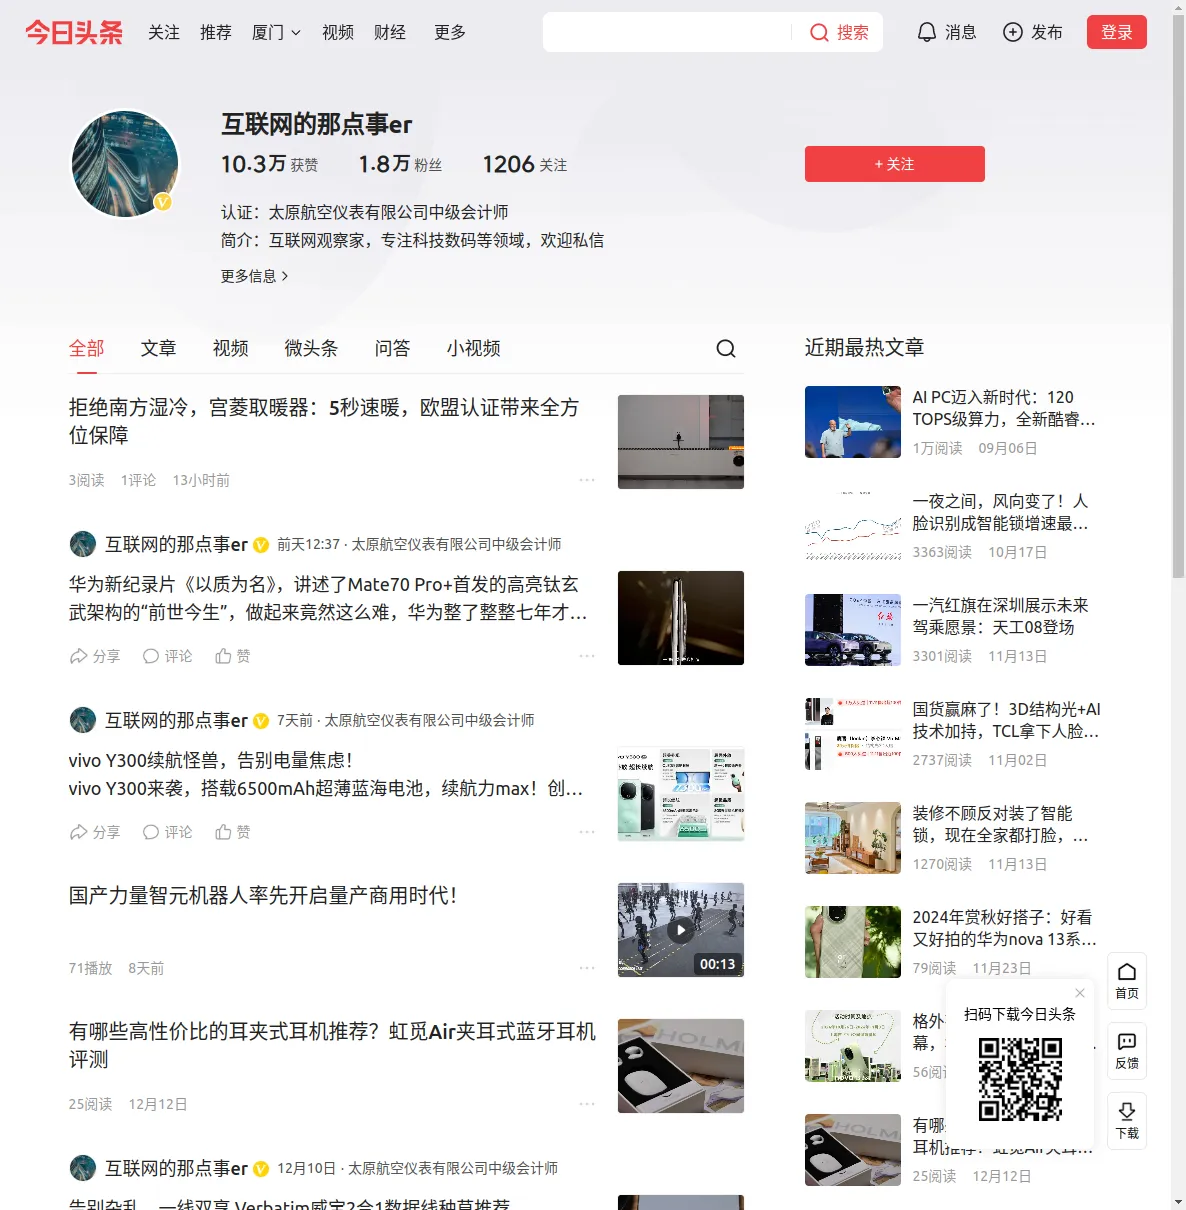The width and height of the screenshot is (1186, 1210).
Task: Switch to the 文章 tab
Action: click(159, 348)
